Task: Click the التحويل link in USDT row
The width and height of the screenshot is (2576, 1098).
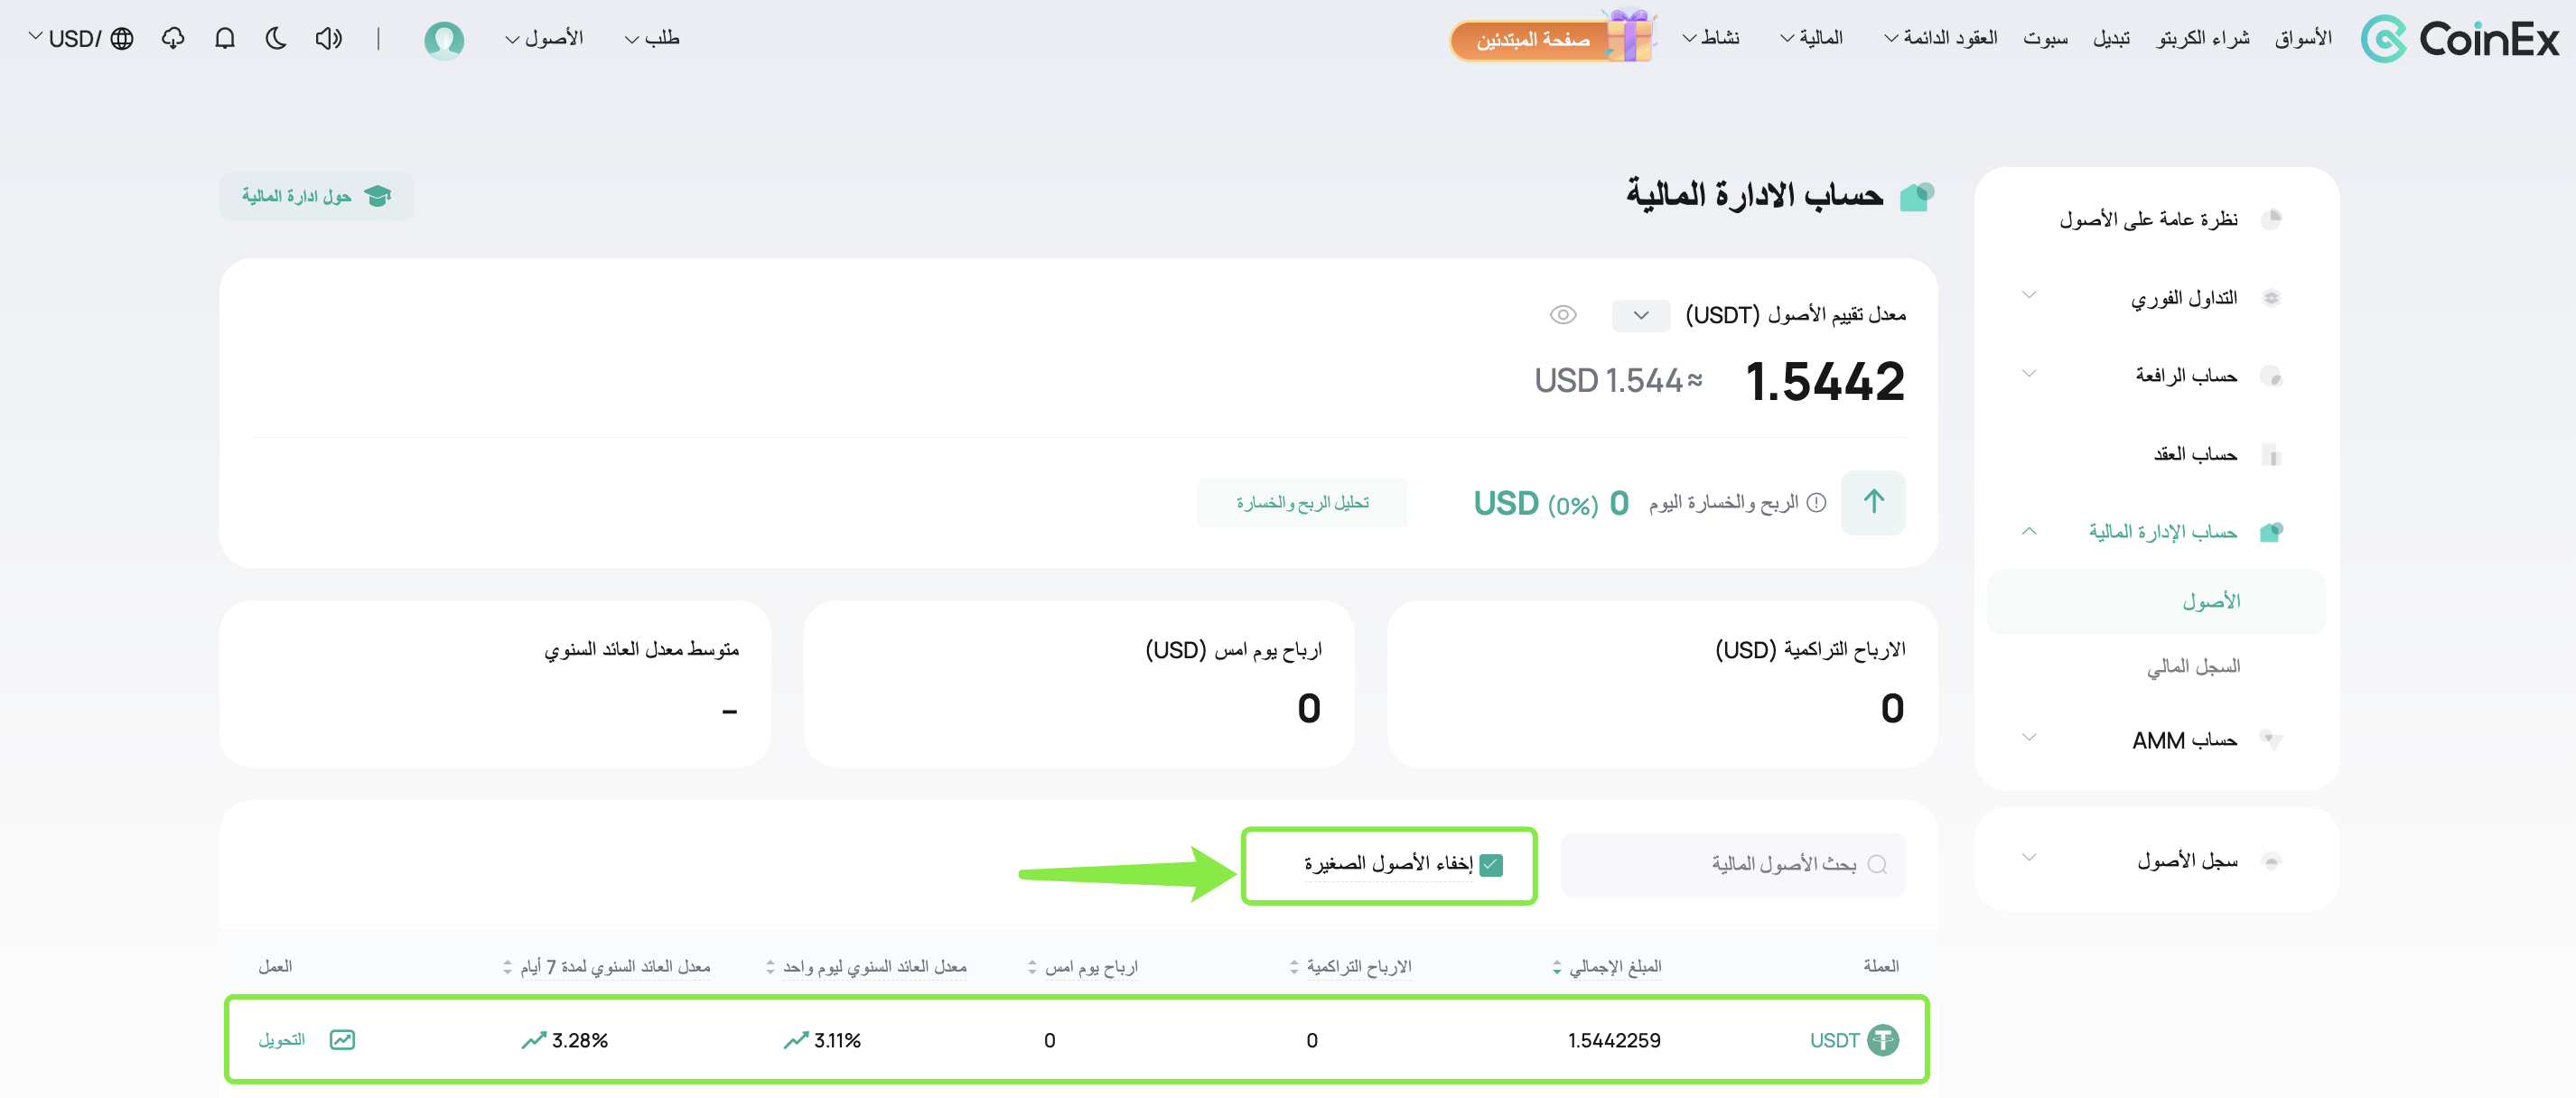Action: (281, 1039)
